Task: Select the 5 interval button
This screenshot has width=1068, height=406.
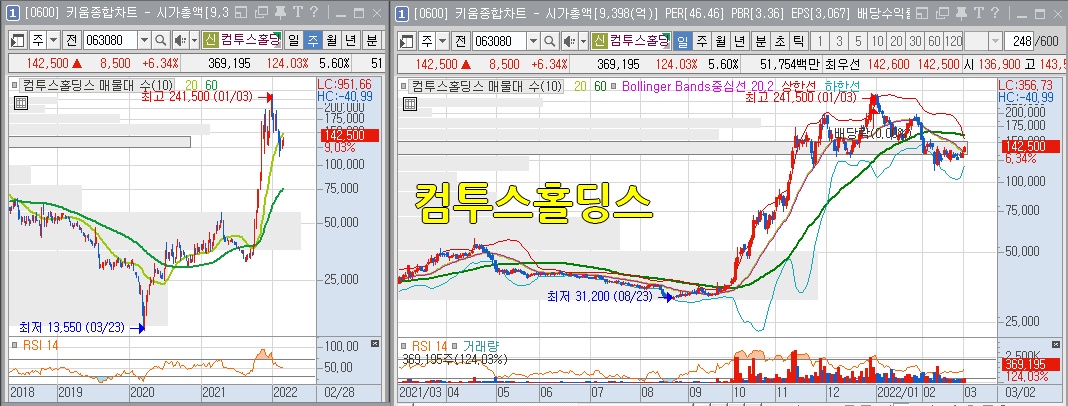Action: tap(858, 41)
